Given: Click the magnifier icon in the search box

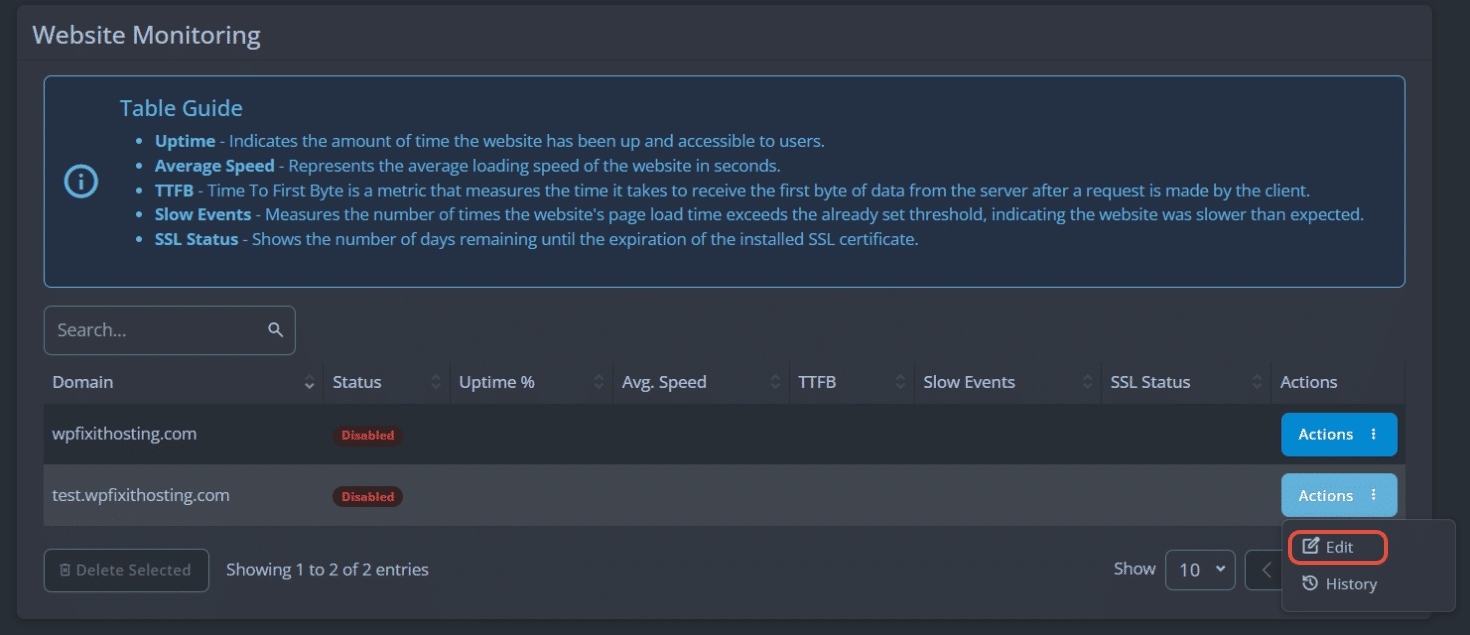Looking at the screenshot, I should click(276, 330).
